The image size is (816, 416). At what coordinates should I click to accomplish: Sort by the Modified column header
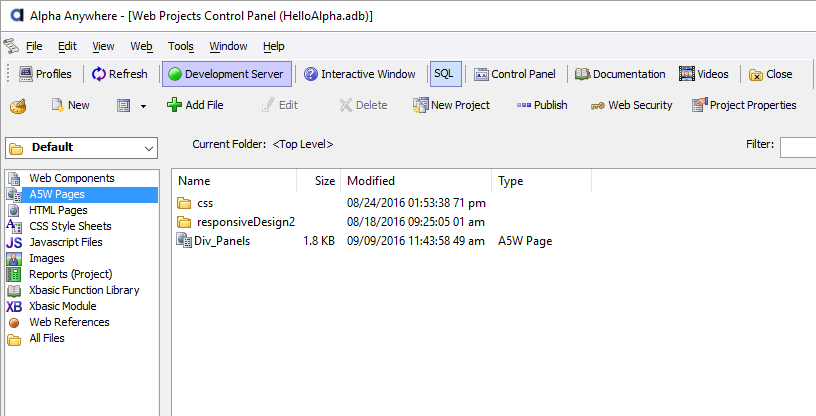416,181
